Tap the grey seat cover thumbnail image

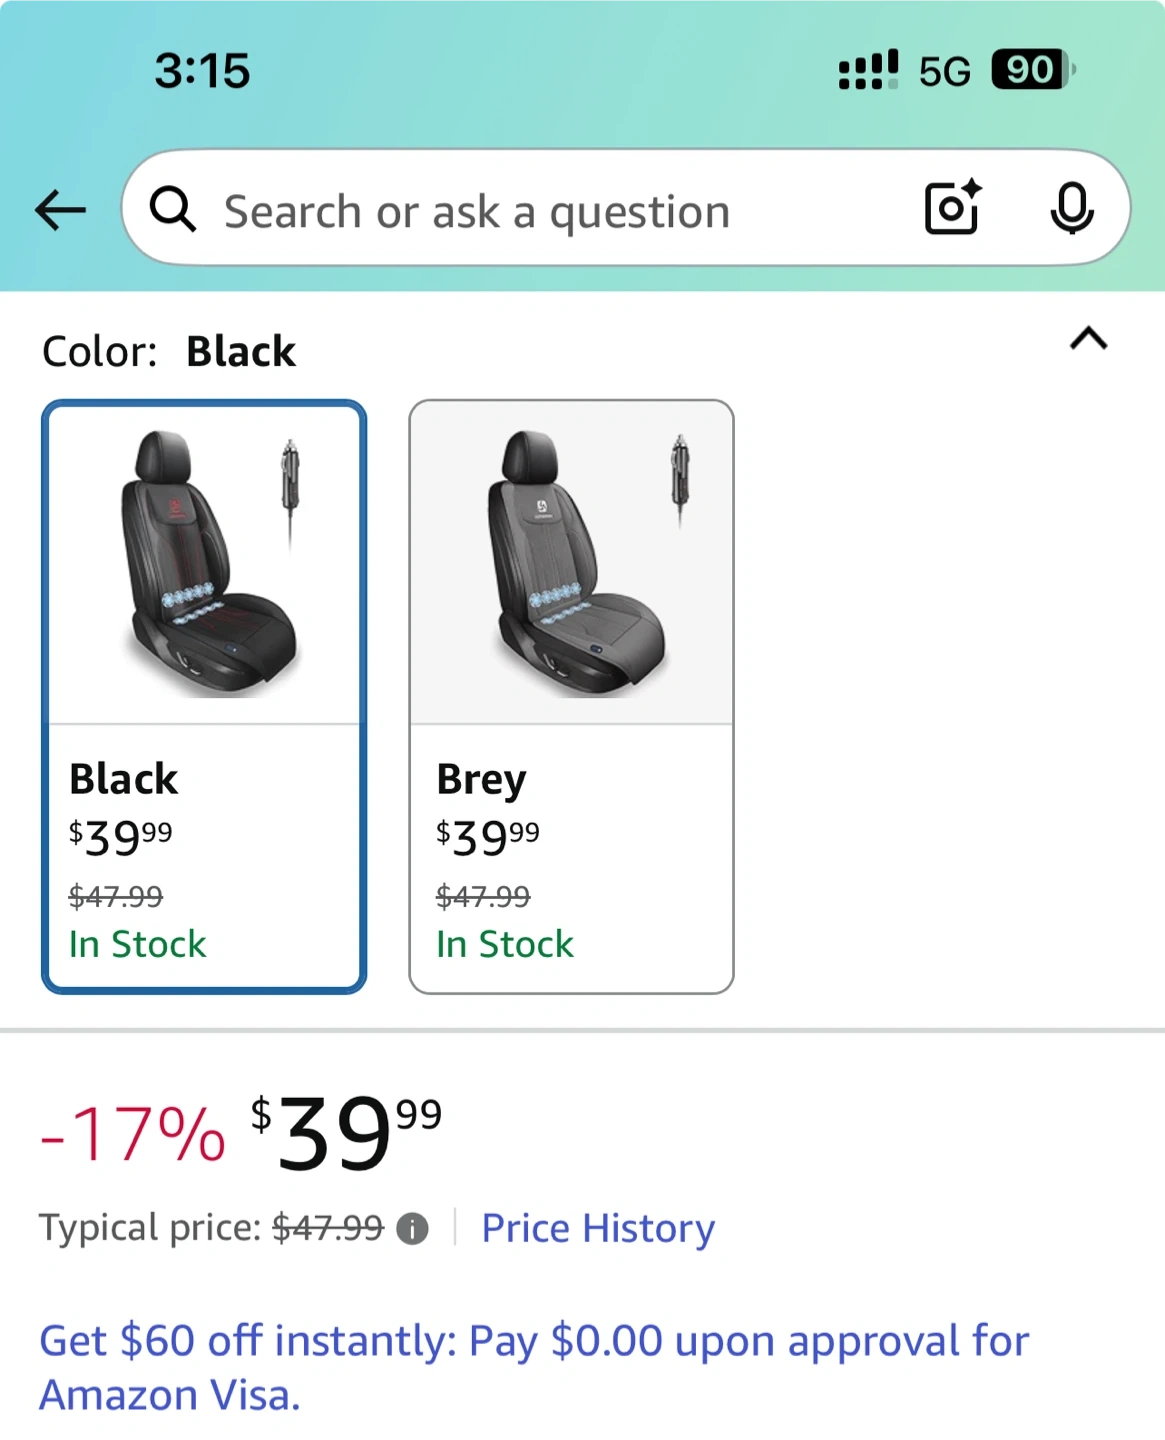tap(571, 563)
